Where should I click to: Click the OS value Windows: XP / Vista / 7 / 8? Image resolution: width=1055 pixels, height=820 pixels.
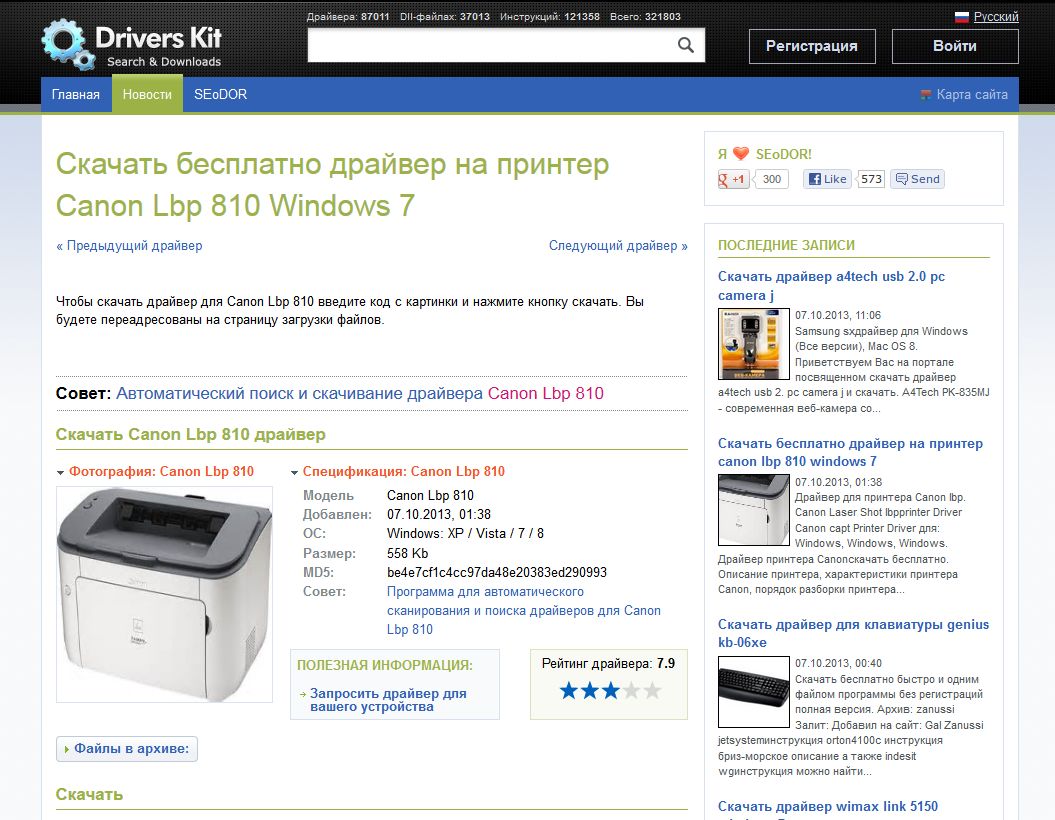pos(466,533)
